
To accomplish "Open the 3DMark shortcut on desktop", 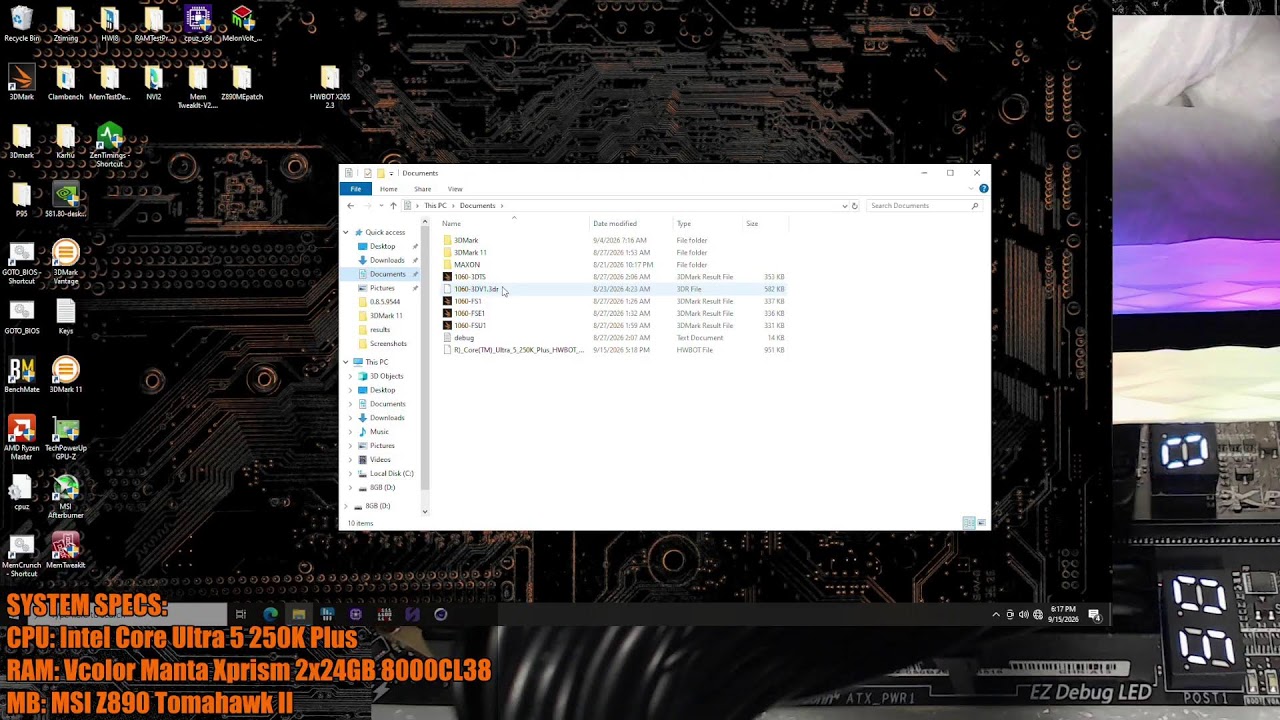I will 21,83.
